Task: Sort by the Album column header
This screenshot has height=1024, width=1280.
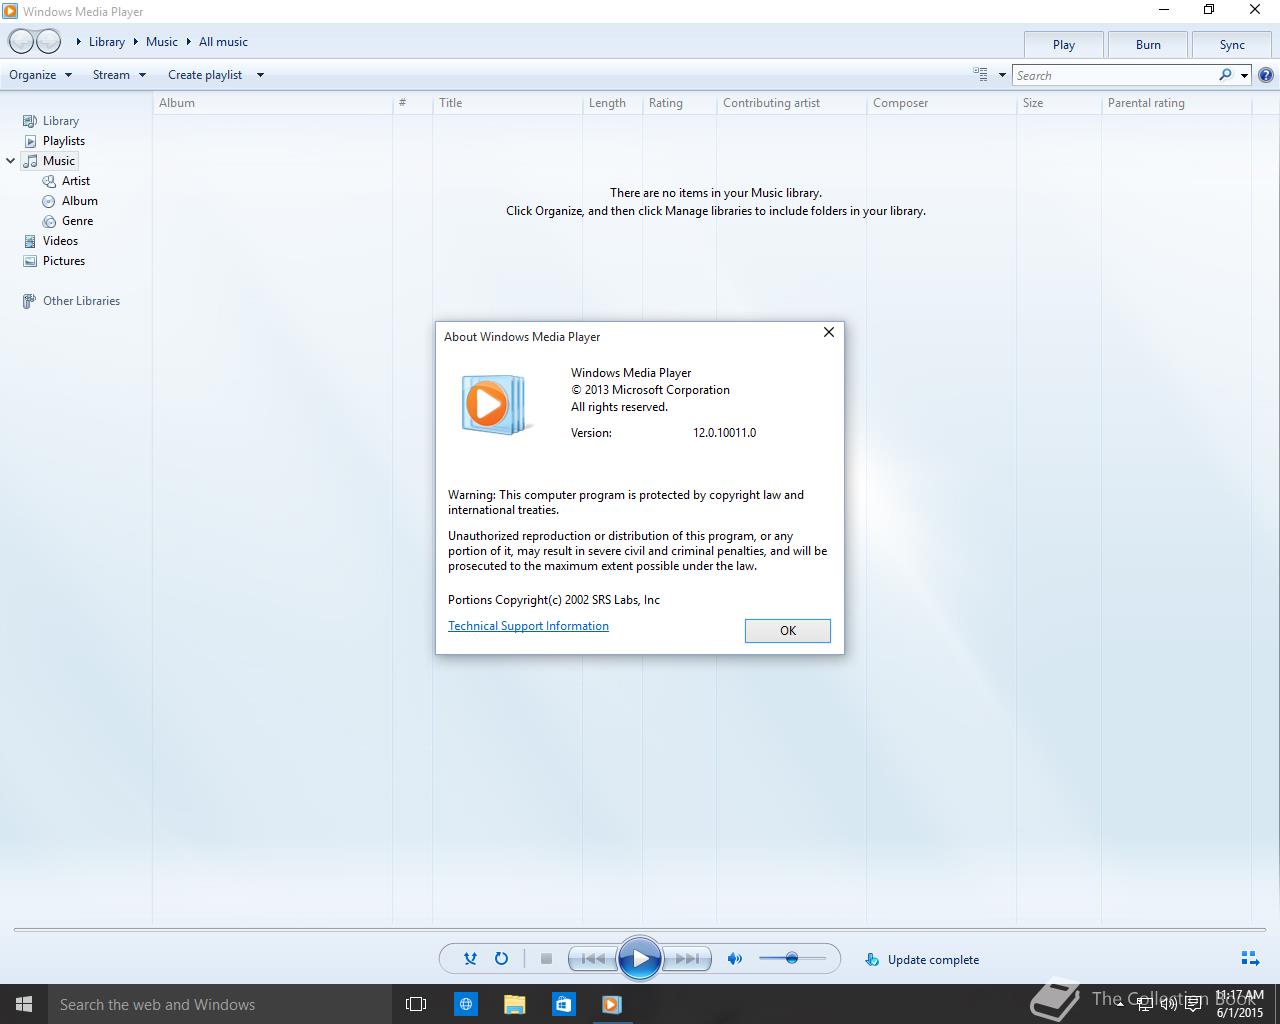Action: click(272, 103)
